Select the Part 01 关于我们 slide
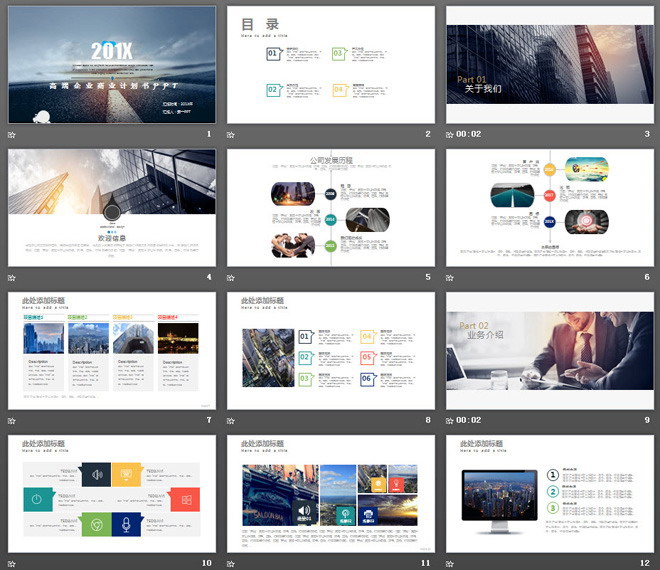 pyautogui.click(x=550, y=64)
